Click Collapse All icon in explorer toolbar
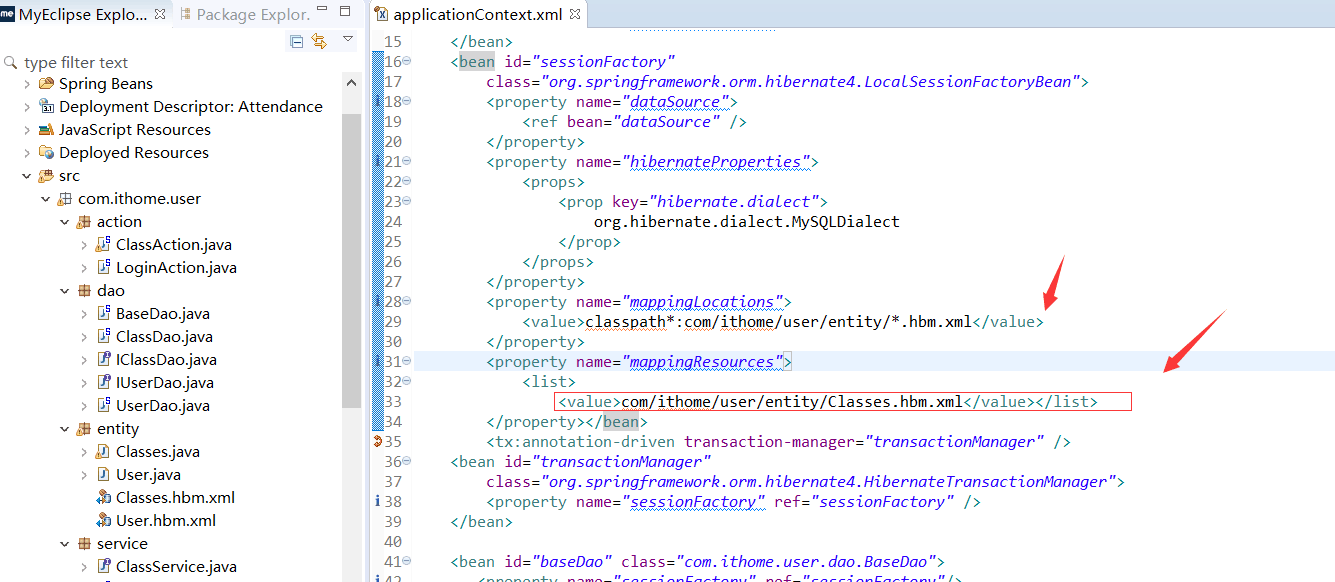Image resolution: width=1335 pixels, height=582 pixels. click(296, 41)
